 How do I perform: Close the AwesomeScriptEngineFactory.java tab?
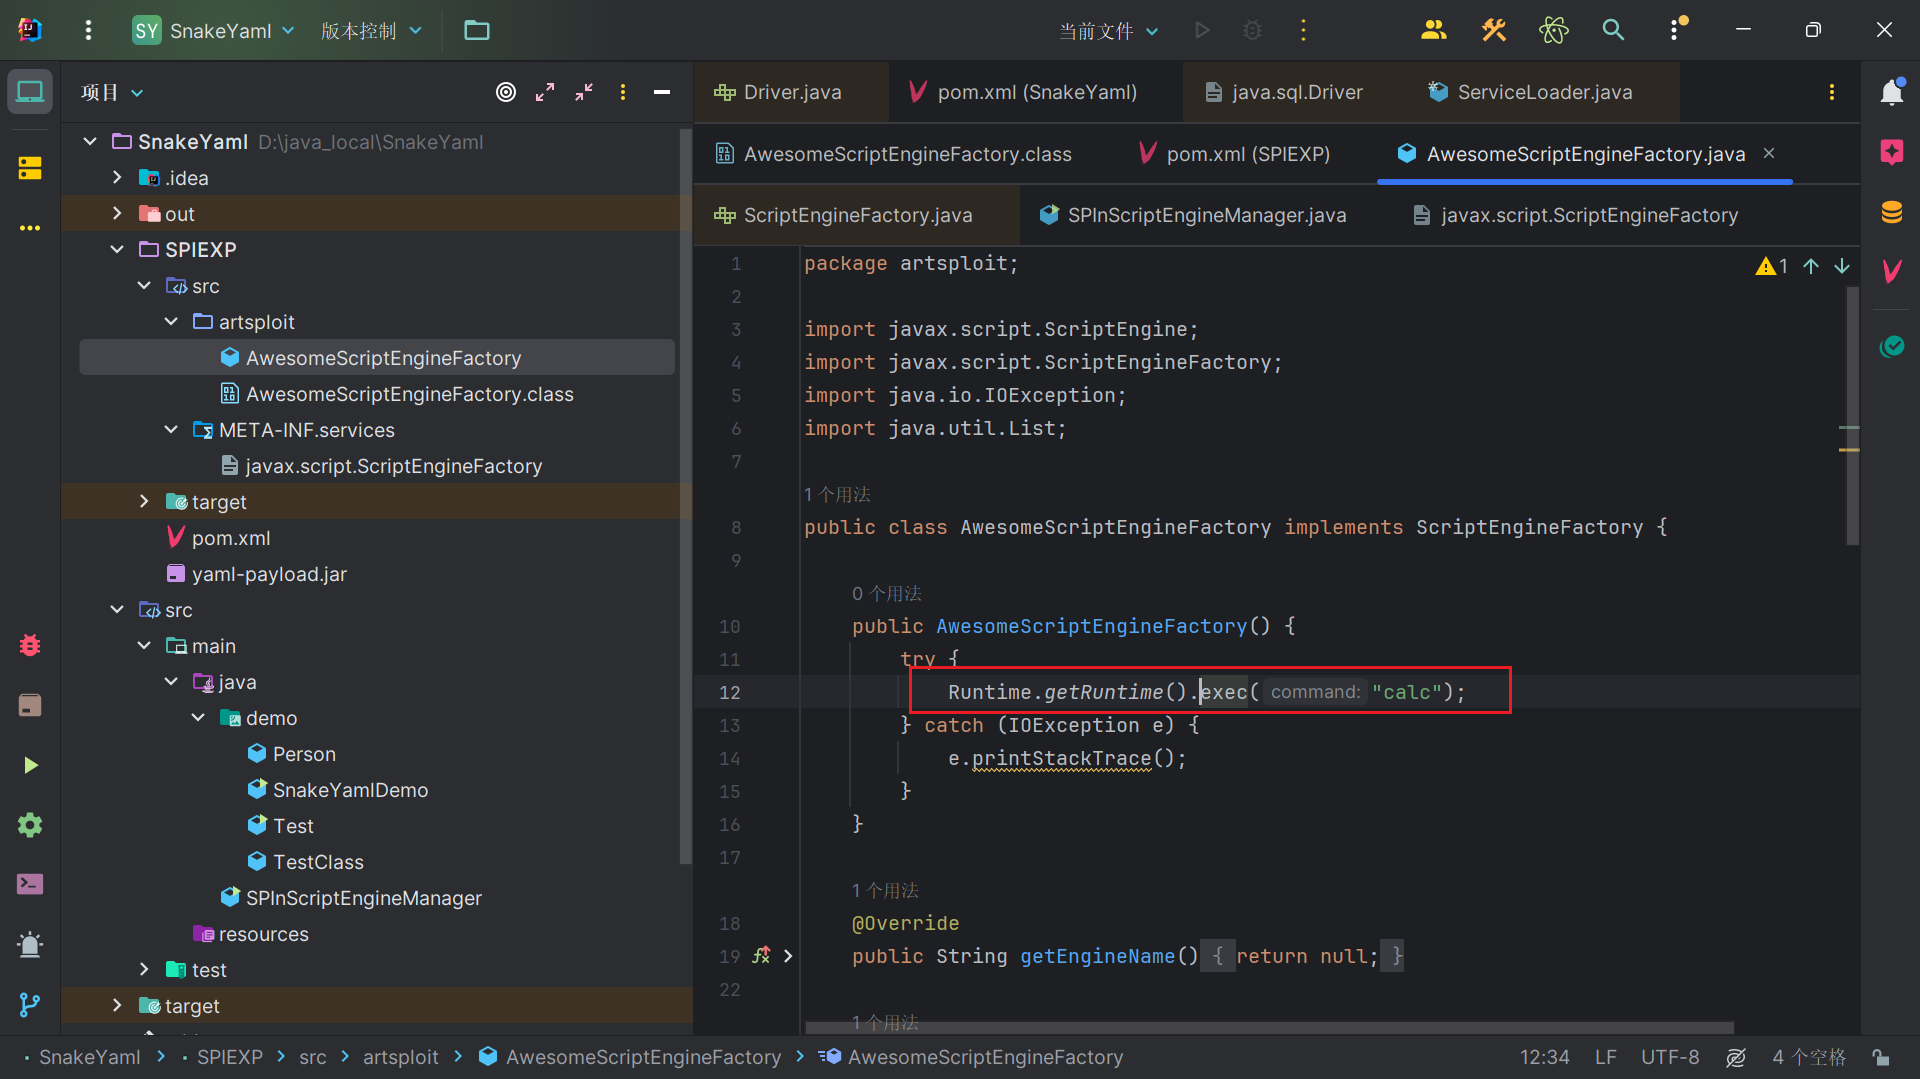(x=1769, y=153)
